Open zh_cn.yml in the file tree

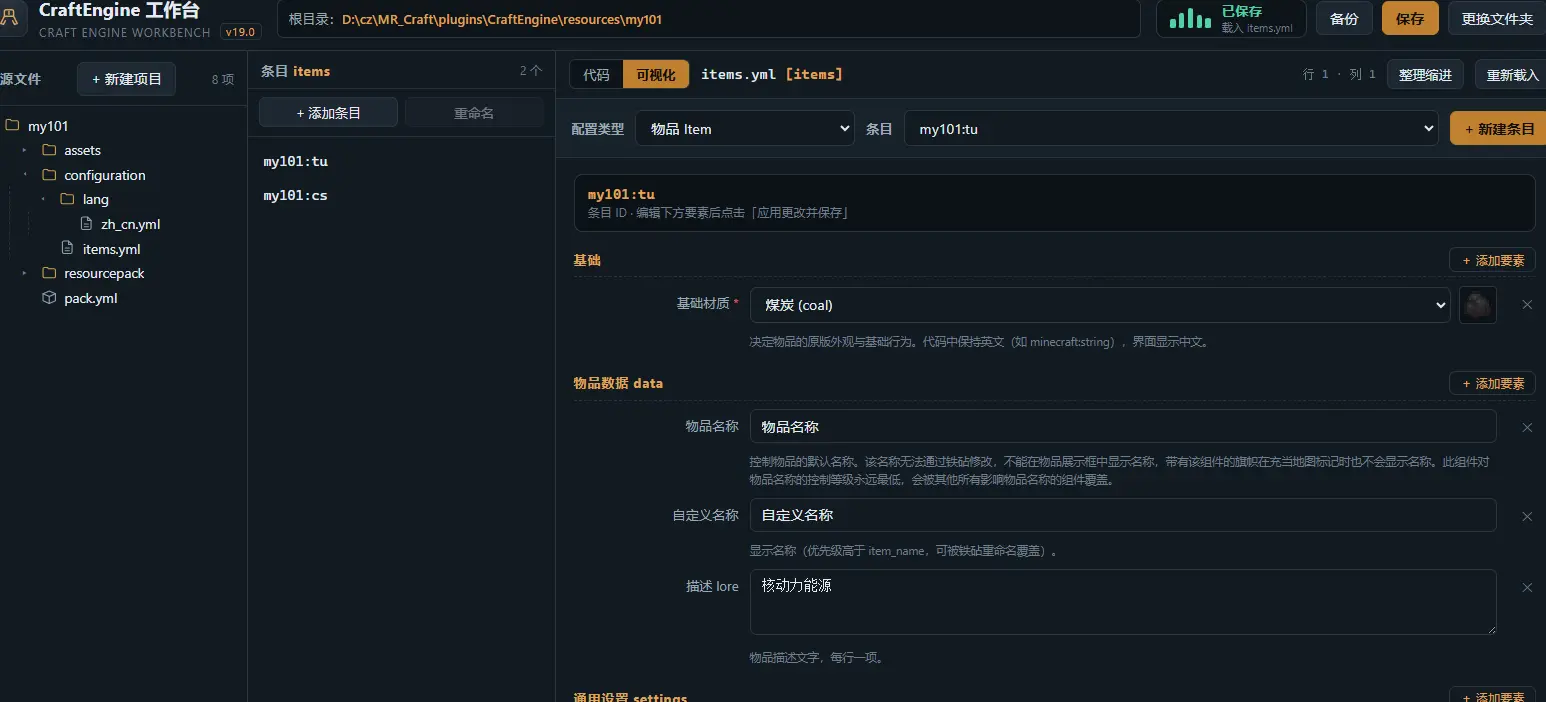pos(130,224)
